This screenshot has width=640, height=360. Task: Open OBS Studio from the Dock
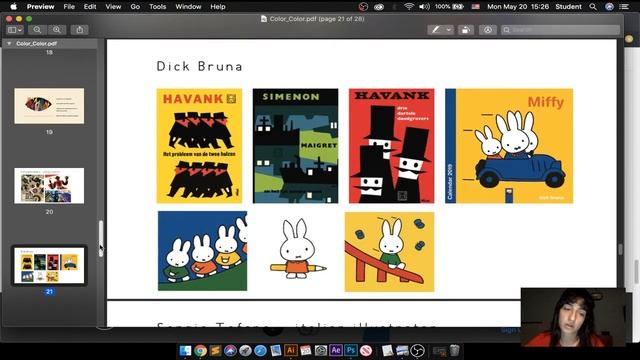[418, 351]
